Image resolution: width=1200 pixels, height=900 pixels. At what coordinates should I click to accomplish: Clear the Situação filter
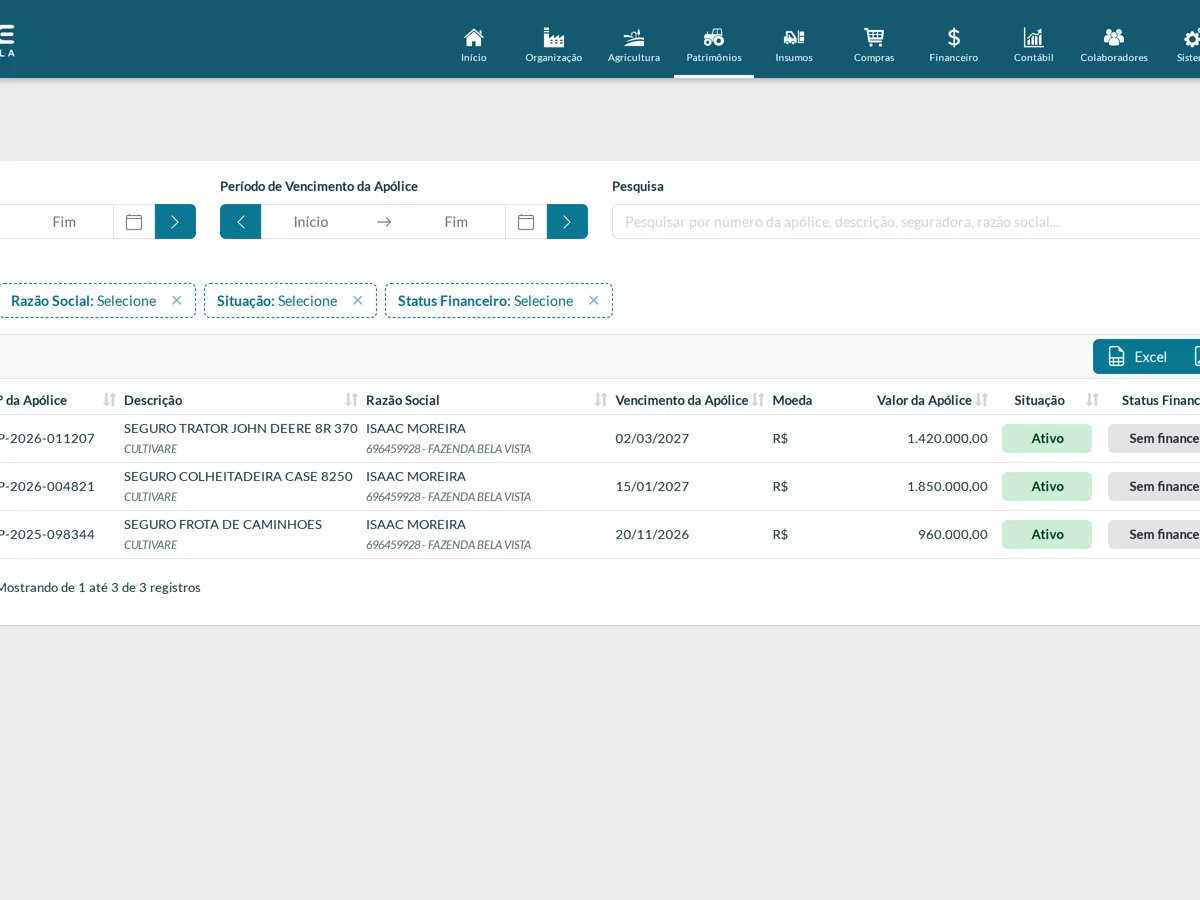coord(358,300)
